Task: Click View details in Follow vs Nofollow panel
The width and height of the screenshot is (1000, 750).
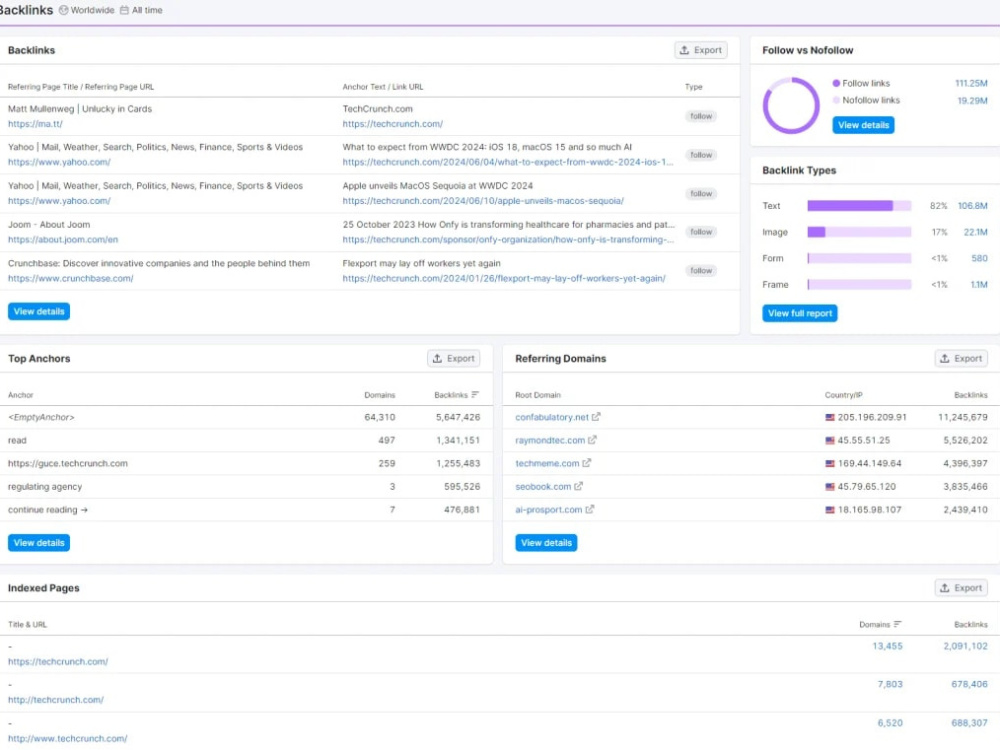Action: click(863, 125)
